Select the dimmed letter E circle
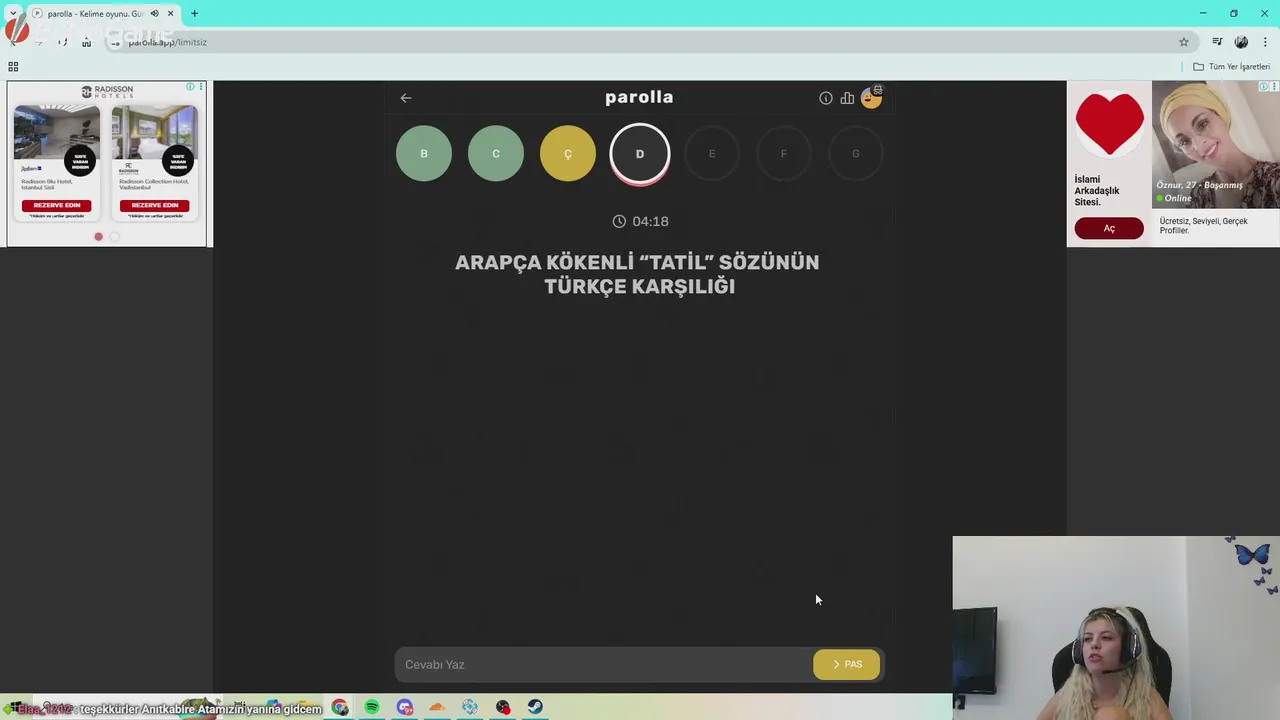The image size is (1280, 720). 712,153
